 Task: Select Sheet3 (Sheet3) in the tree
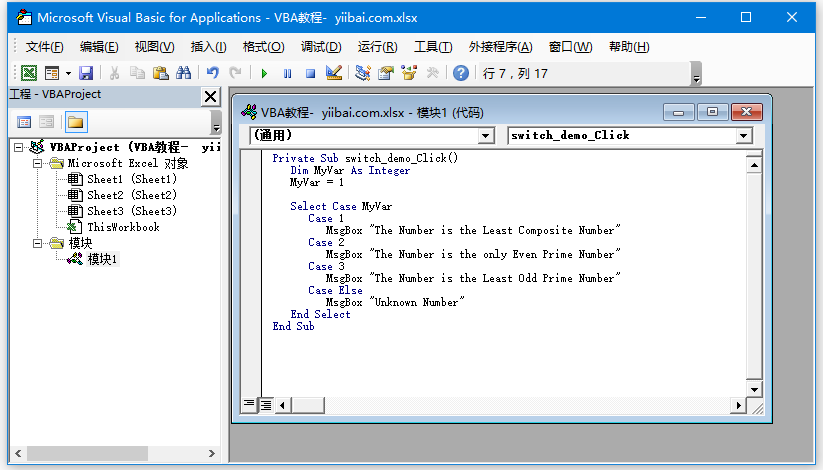pyautogui.click(x=132, y=211)
